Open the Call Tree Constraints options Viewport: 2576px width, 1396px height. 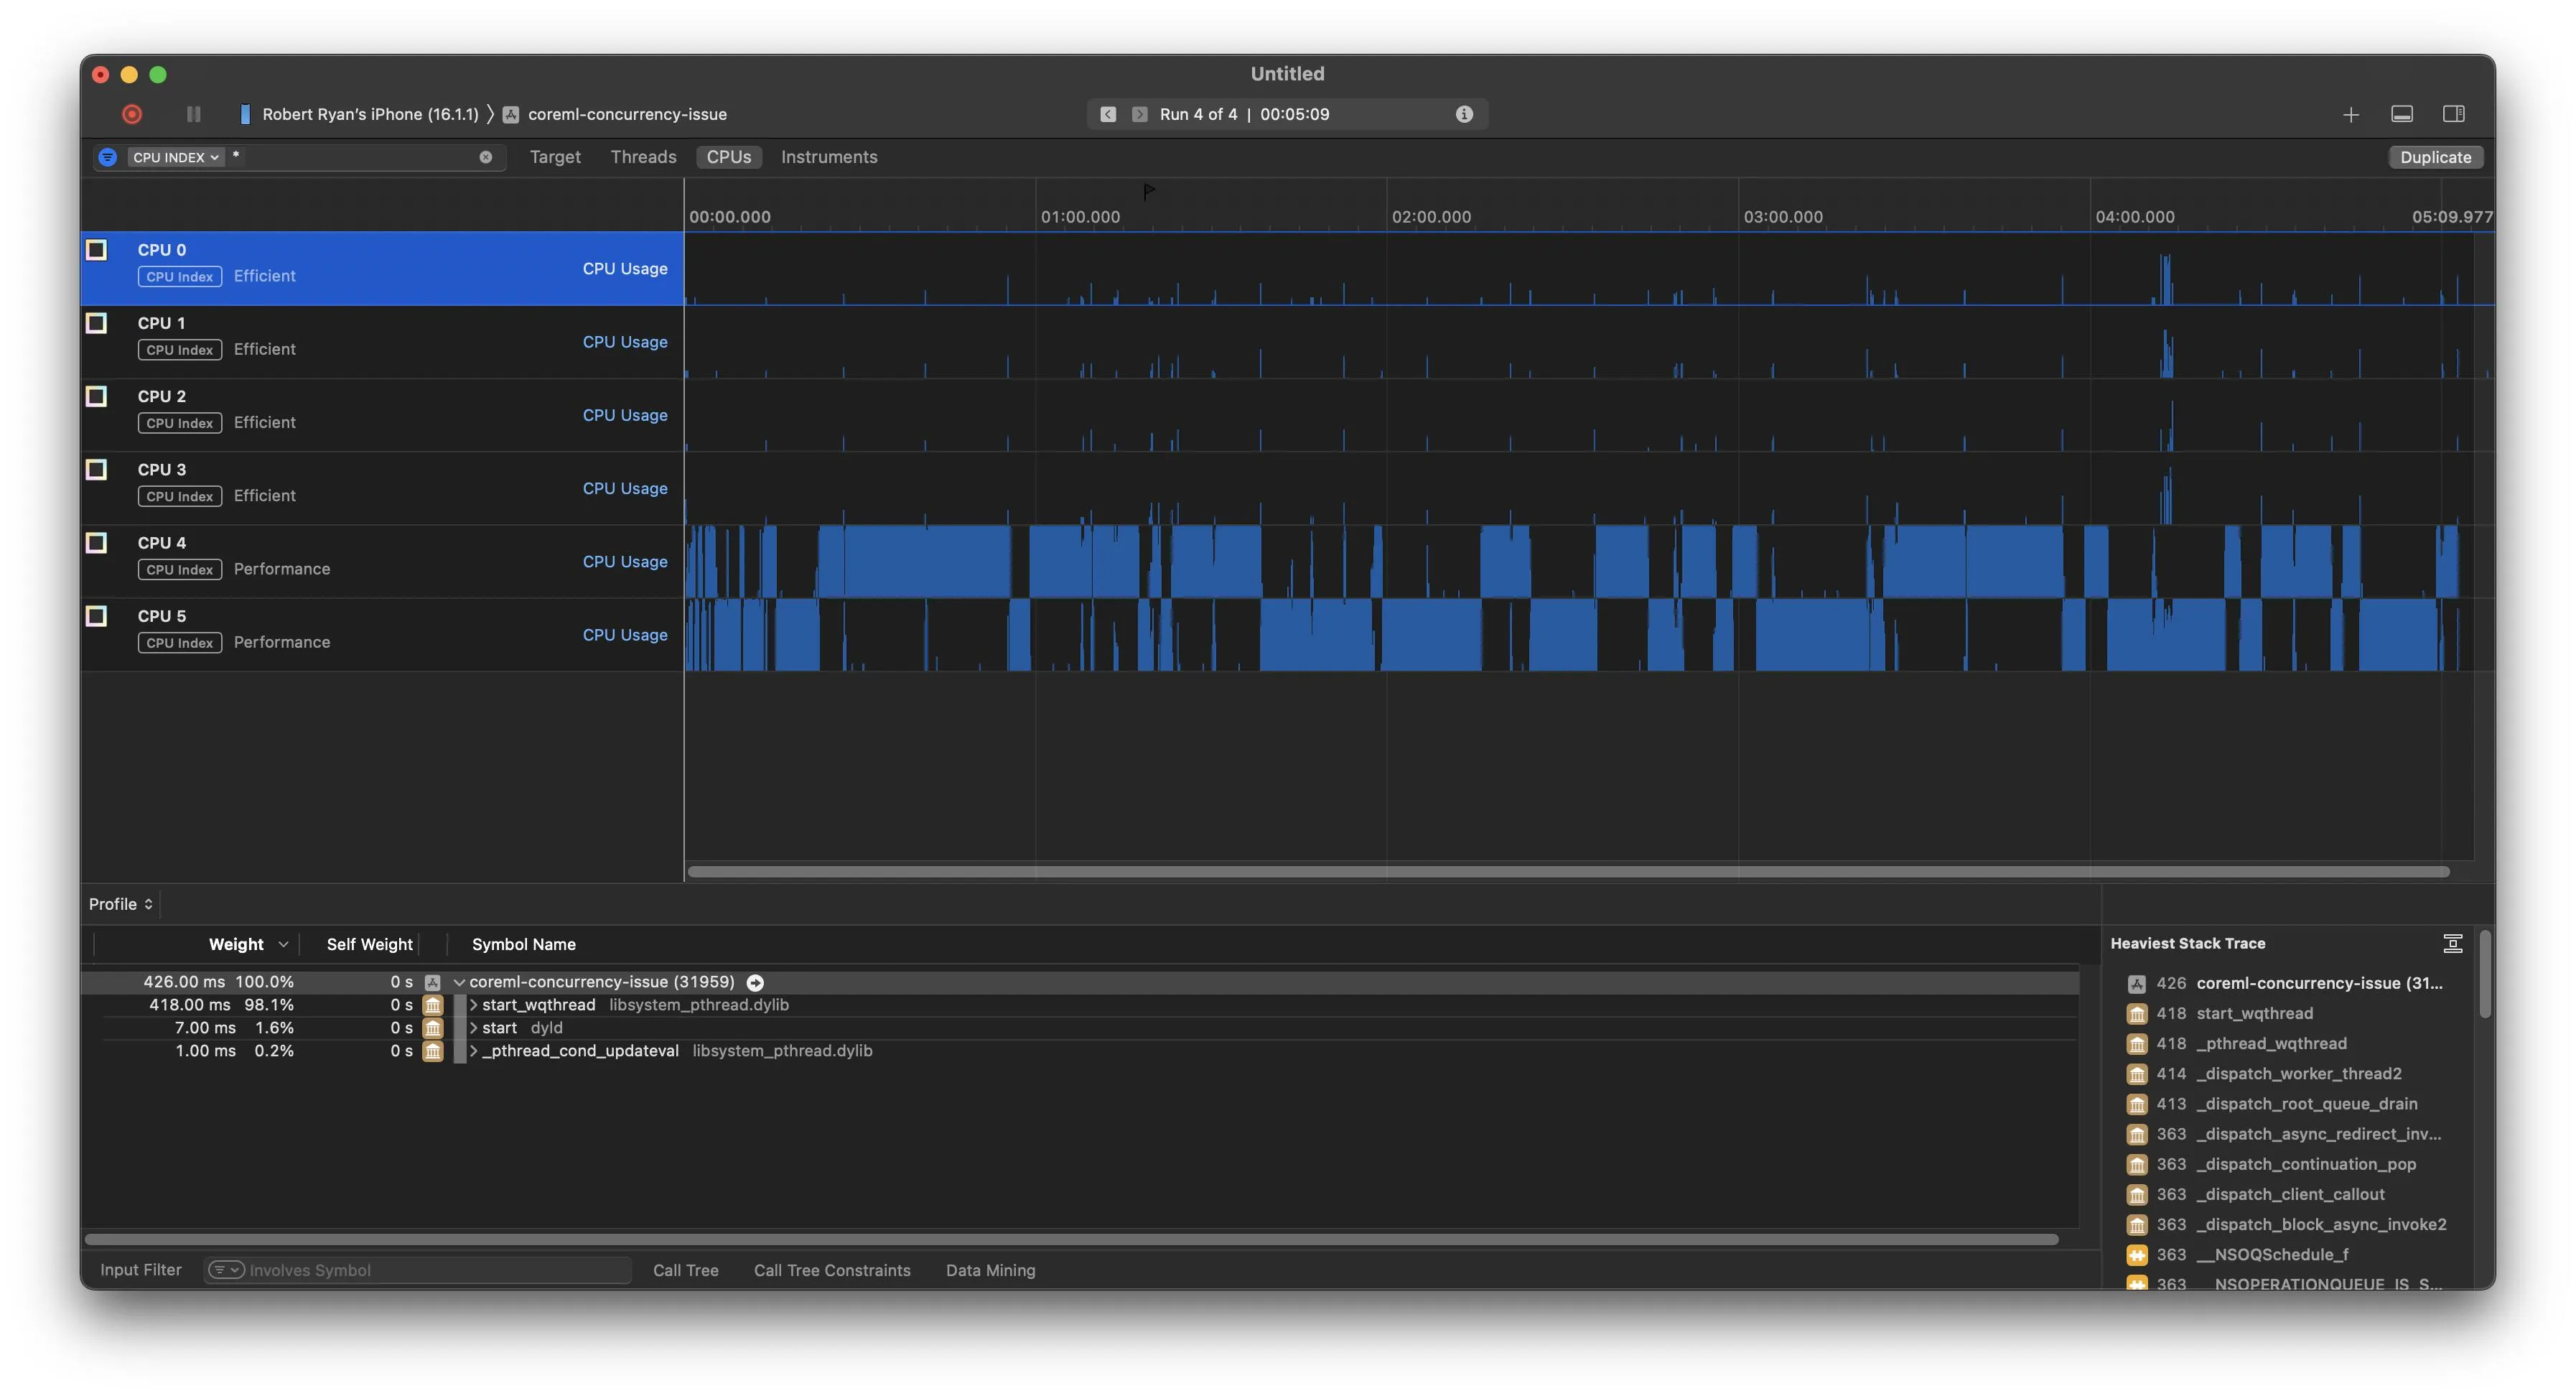click(x=831, y=1270)
